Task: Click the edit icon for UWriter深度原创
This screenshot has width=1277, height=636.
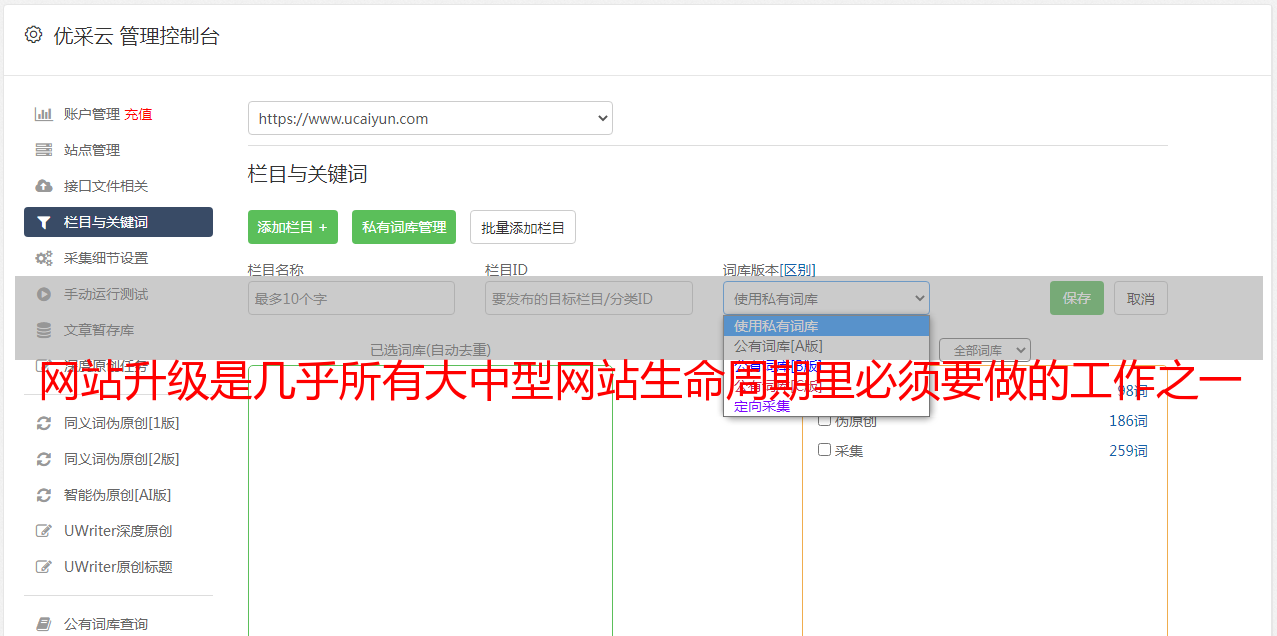Action: pos(43,531)
